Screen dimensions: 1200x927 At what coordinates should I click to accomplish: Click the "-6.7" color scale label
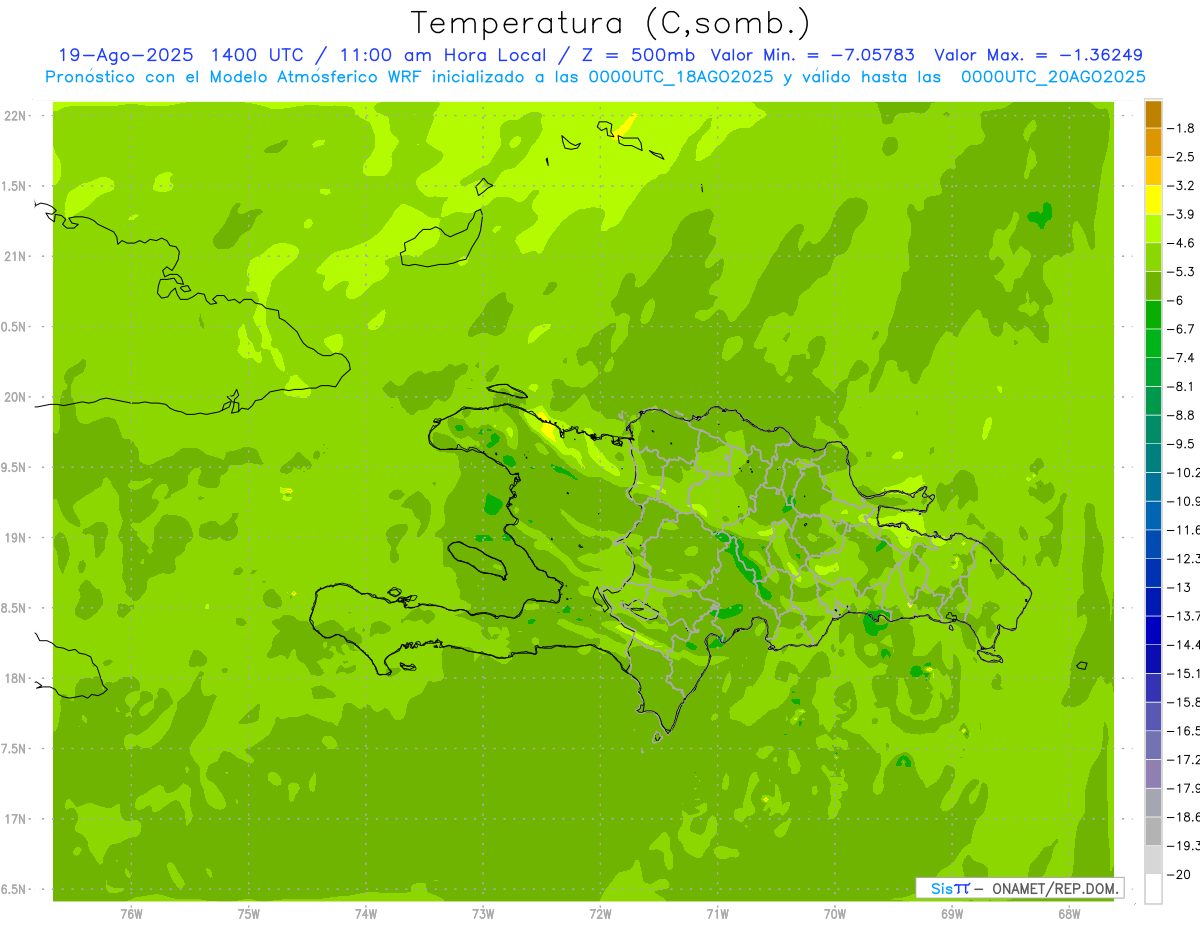(x=1181, y=329)
